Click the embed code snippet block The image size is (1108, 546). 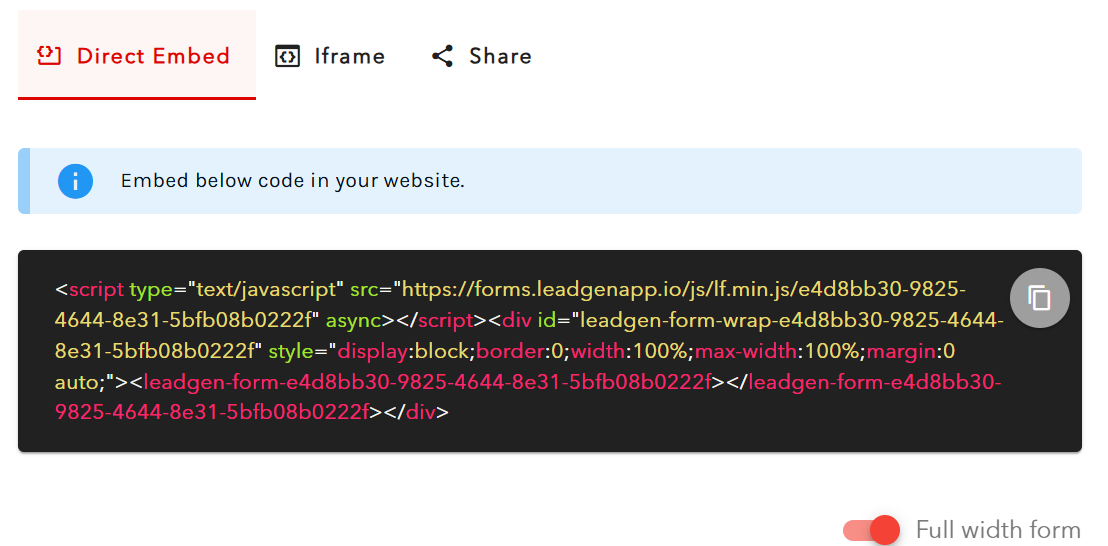tap(550, 351)
